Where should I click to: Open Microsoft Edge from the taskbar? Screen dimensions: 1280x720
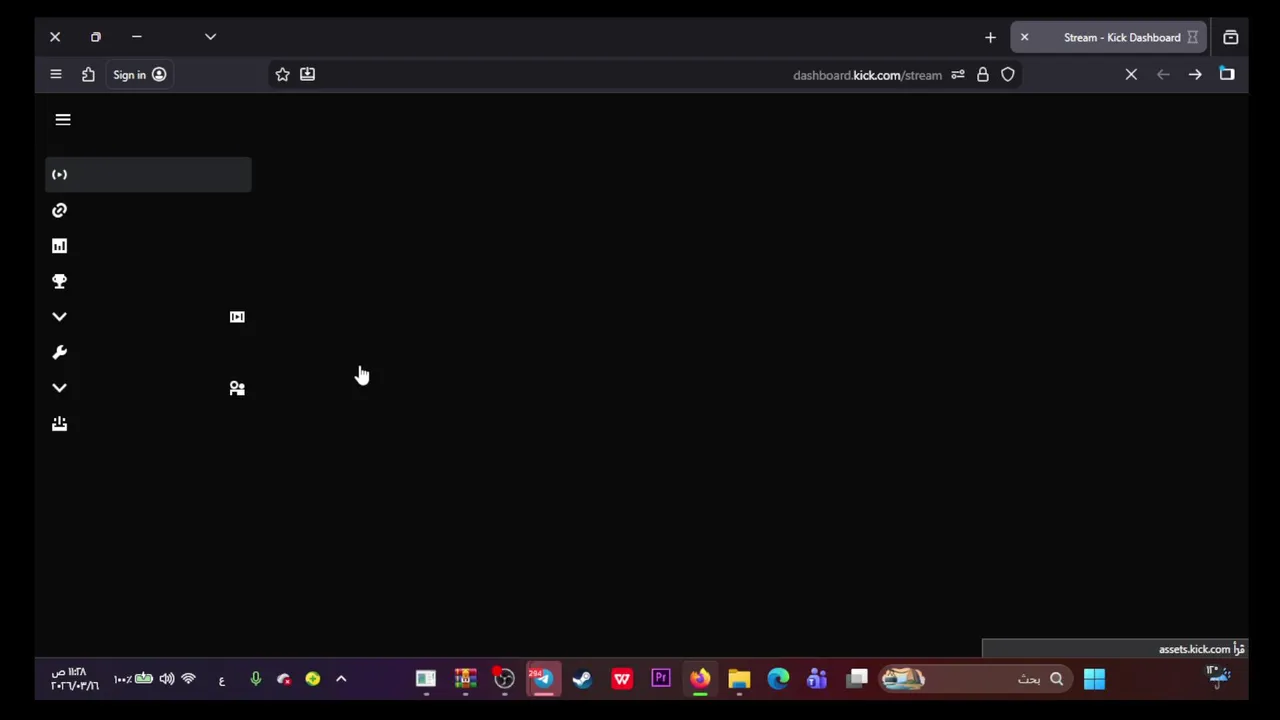point(778,680)
